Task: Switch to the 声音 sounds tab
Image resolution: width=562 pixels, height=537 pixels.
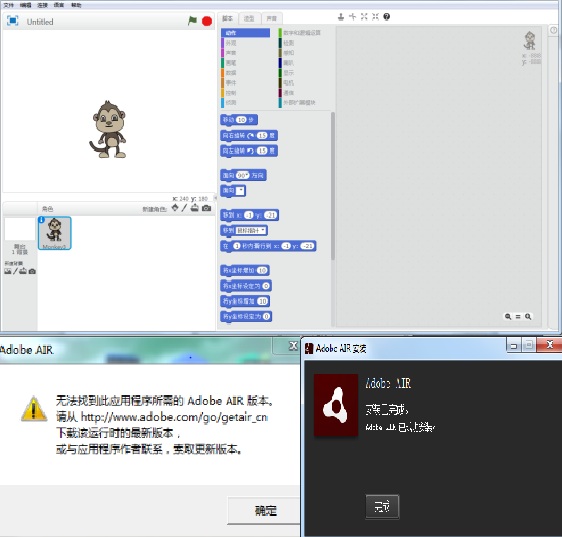Action: point(272,18)
